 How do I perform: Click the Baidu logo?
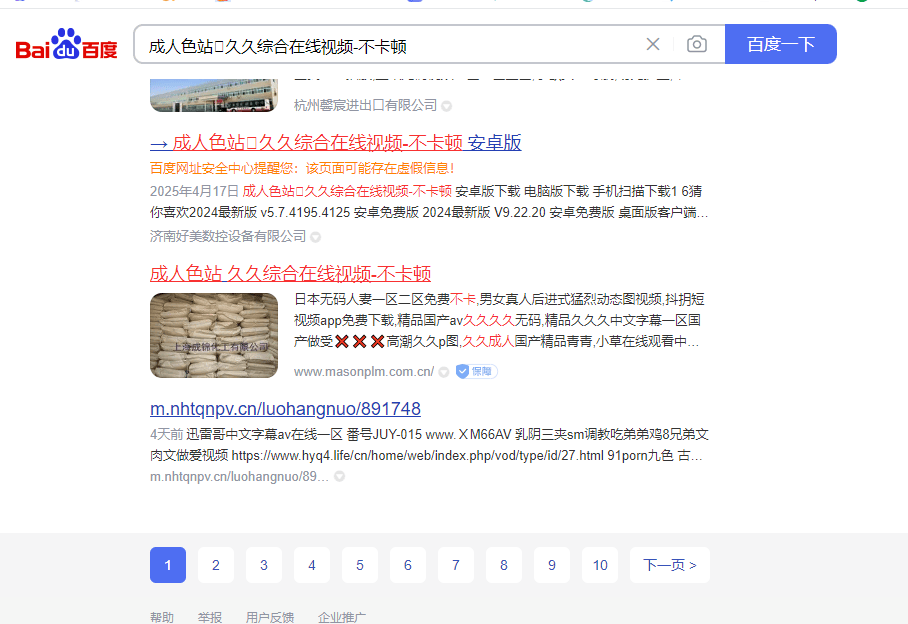coord(66,44)
